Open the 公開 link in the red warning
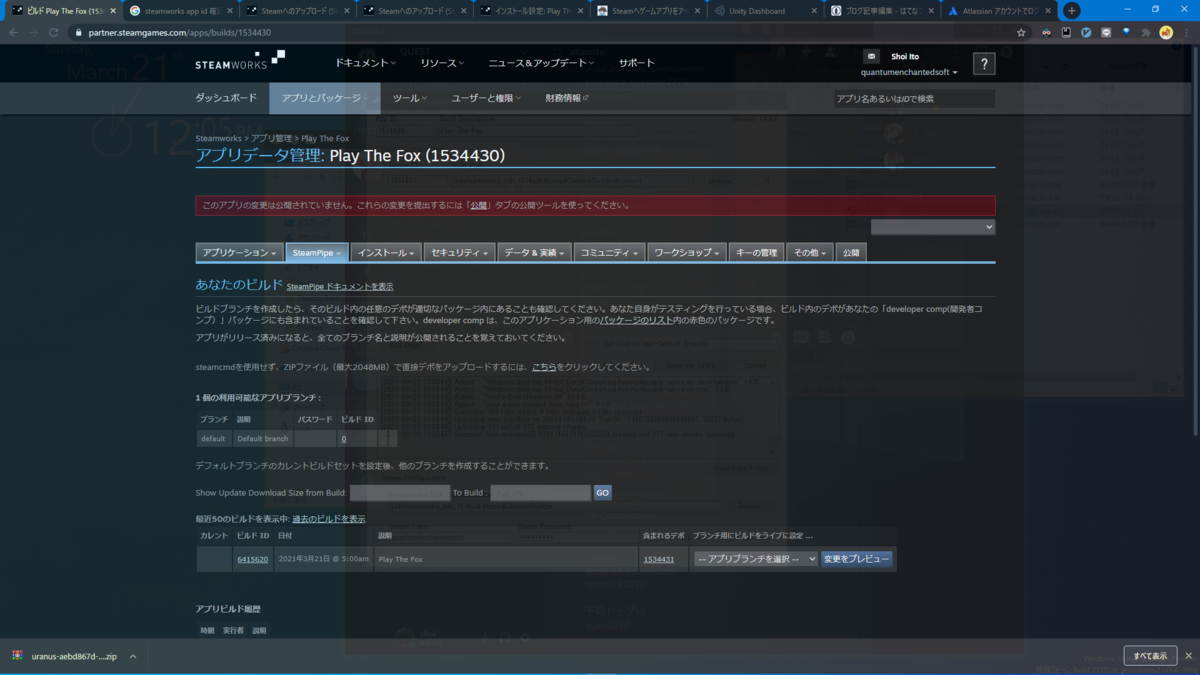 click(x=479, y=205)
